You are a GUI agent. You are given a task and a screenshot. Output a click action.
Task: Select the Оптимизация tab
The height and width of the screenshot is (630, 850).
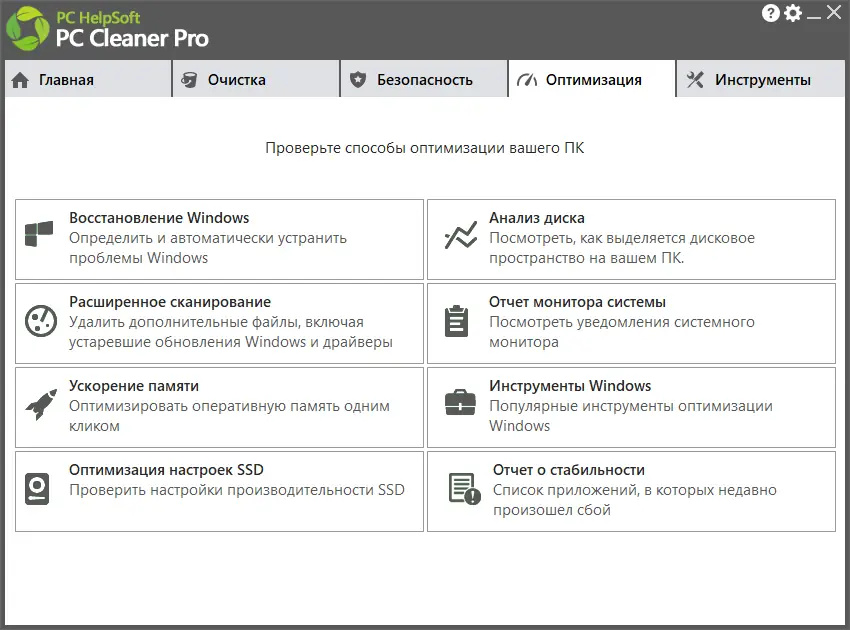(593, 80)
